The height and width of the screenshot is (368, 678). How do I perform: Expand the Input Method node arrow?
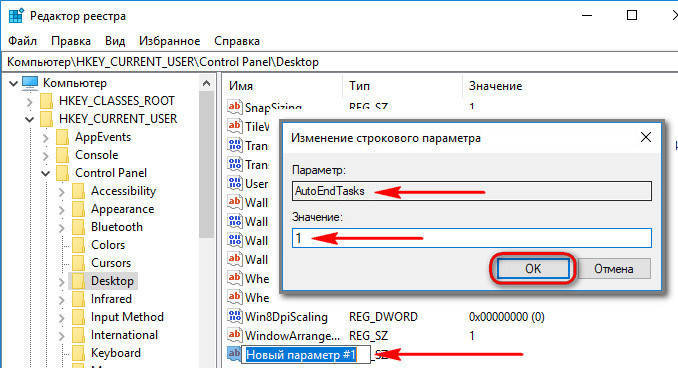point(61,318)
